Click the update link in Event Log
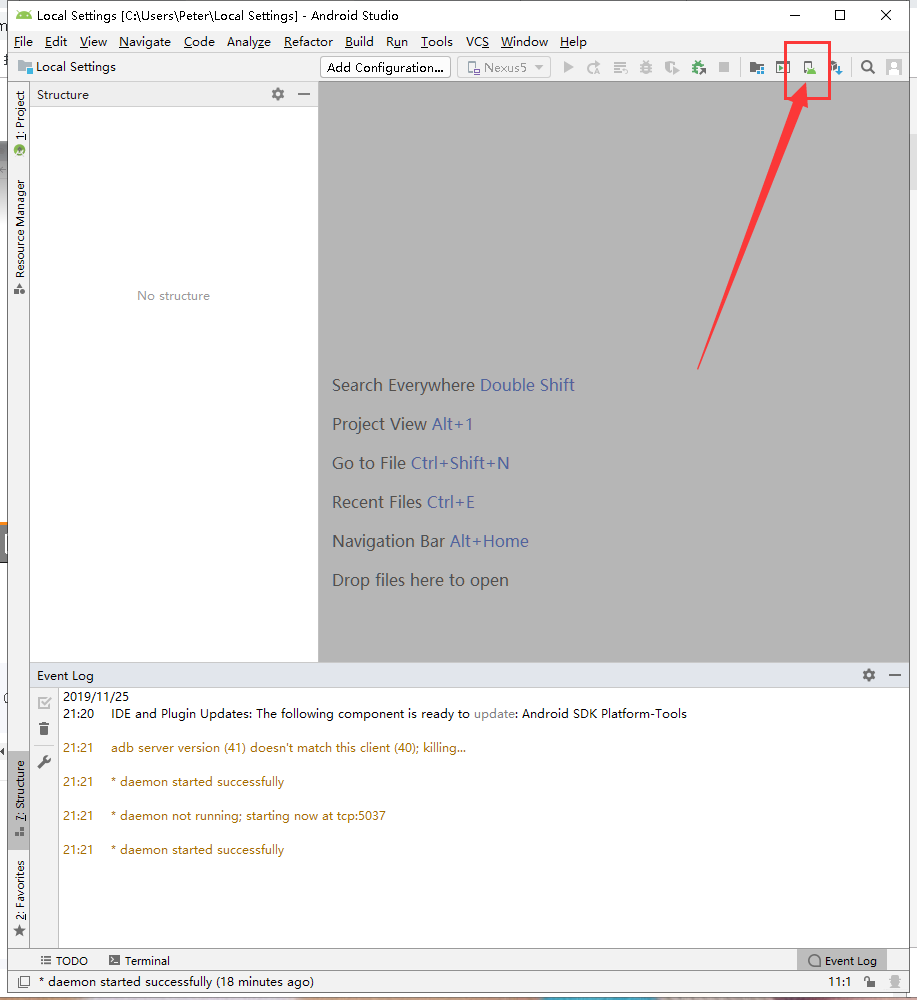The height and width of the screenshot is (1000, 917). coord(495,714)
